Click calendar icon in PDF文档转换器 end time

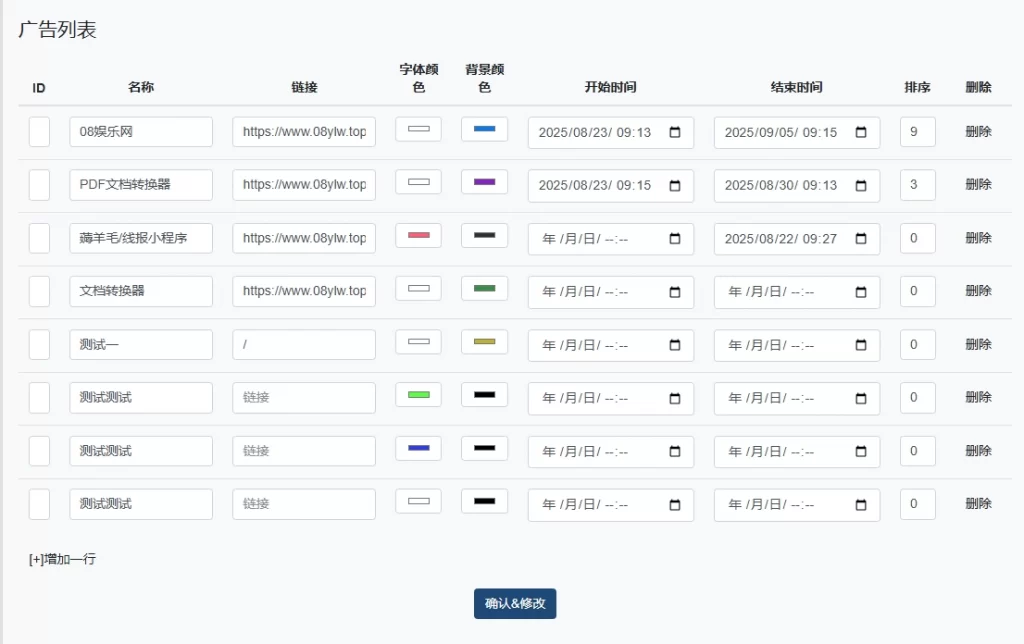(x=861, y=186)
